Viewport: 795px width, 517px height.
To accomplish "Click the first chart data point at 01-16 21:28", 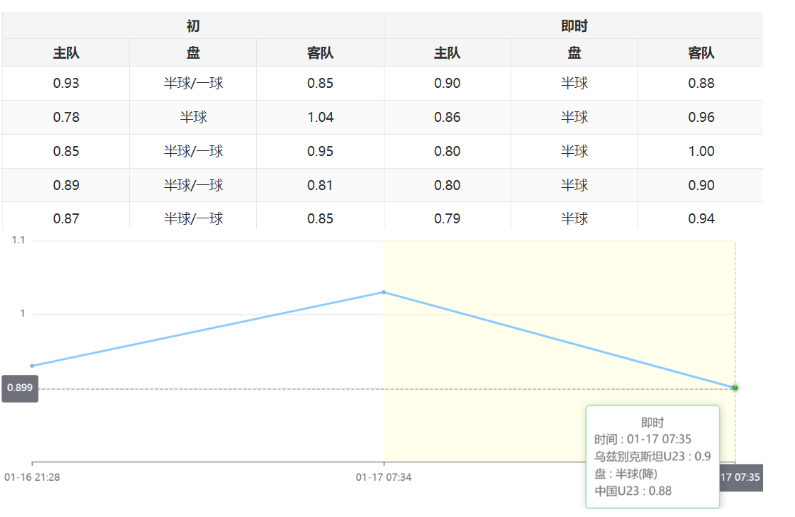I will pos(33,366).
